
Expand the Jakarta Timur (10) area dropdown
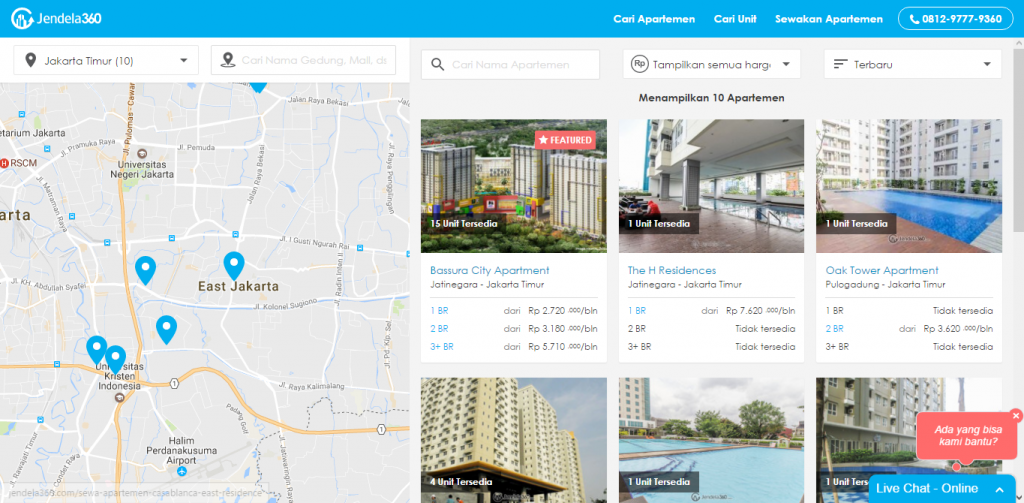click(x=106, y=61)
